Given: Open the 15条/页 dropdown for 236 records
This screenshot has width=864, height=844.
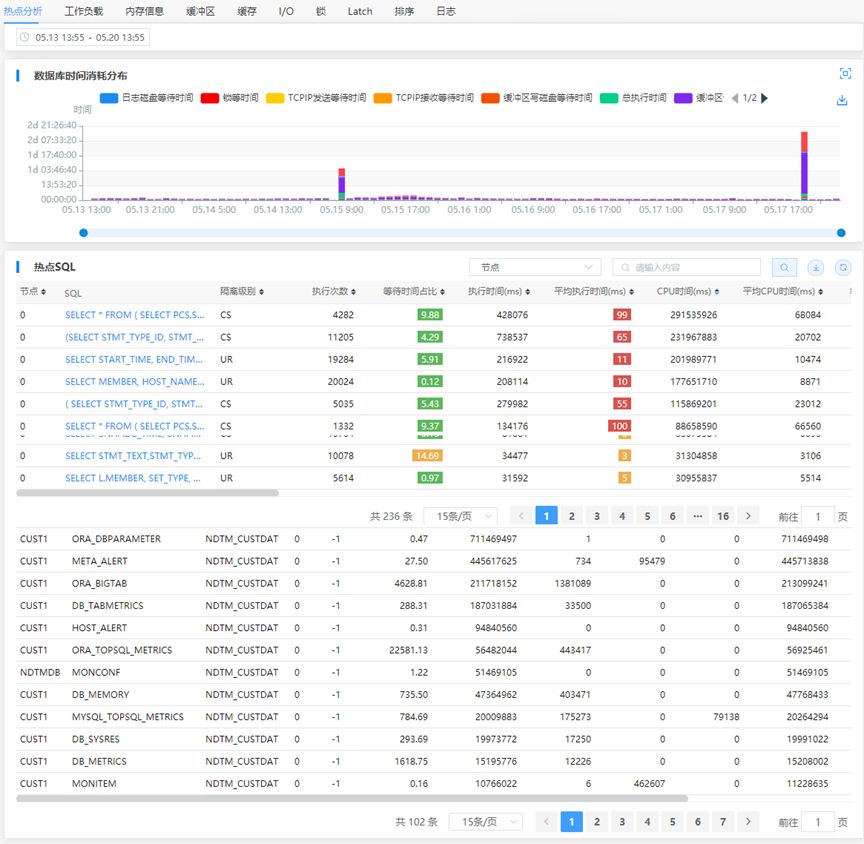Looking at the screenshot, I should (460, 516).
